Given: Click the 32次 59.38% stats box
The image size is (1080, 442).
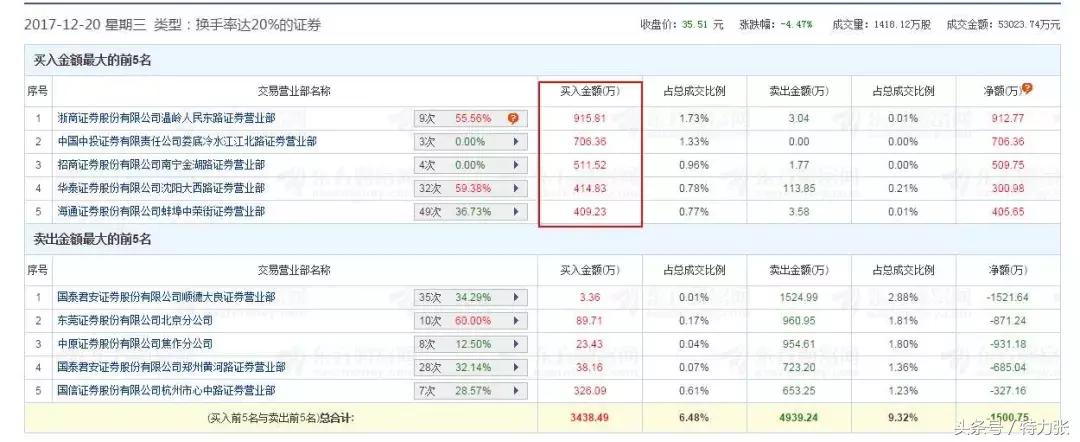Looking at the screenshot, I should 470,189.
